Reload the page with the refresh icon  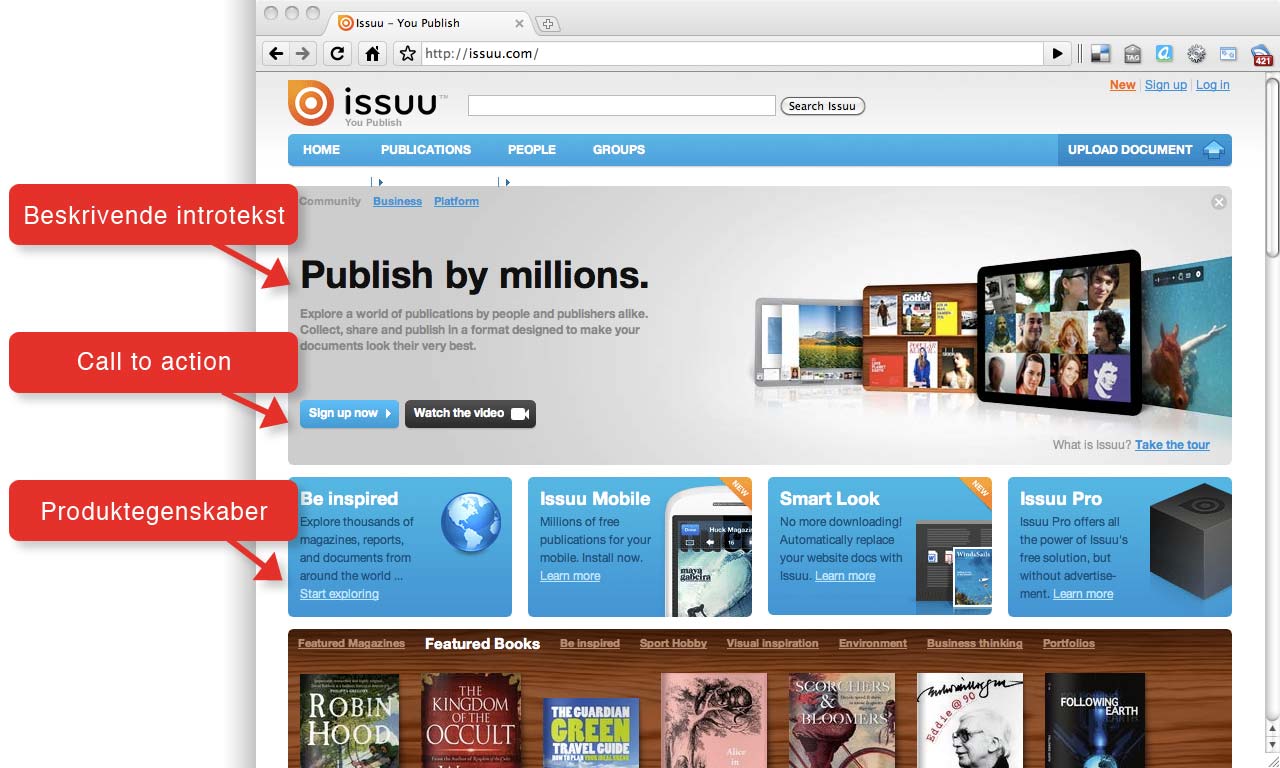tap(338, 54)
